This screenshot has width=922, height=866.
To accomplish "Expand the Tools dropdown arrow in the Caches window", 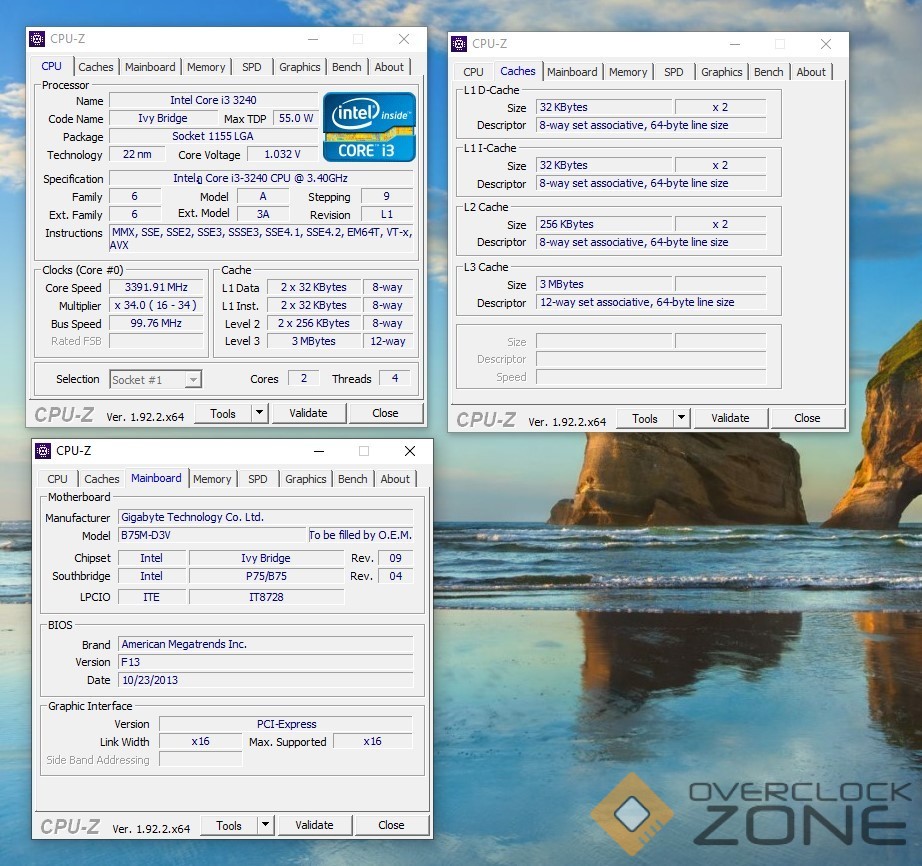I will 682,418.
